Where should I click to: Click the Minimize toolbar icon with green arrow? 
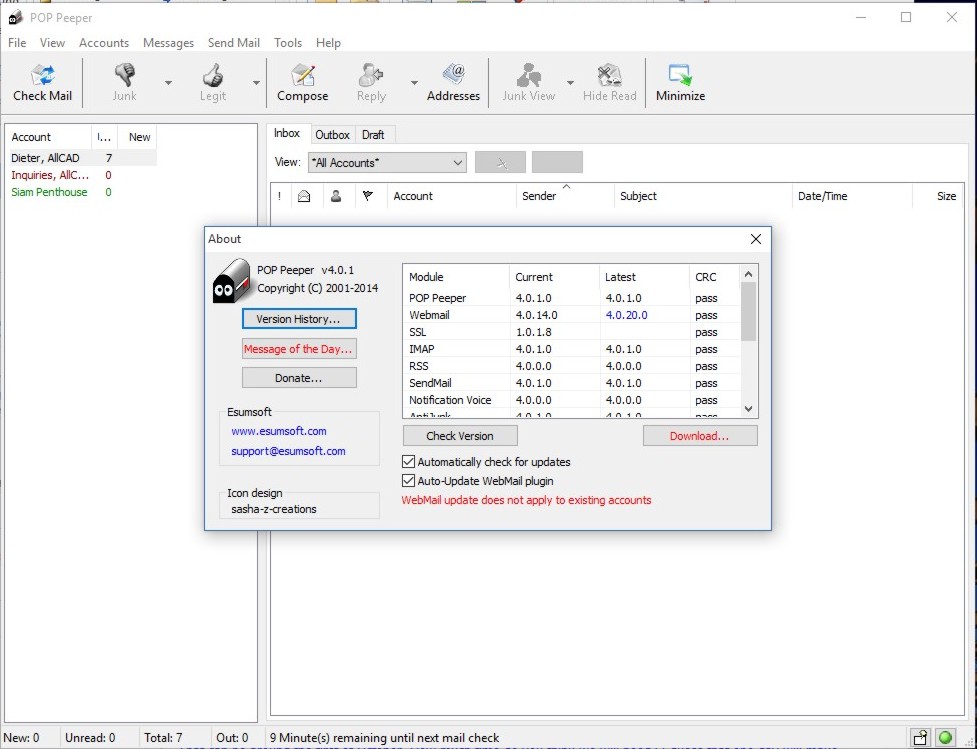pos(680,75)
